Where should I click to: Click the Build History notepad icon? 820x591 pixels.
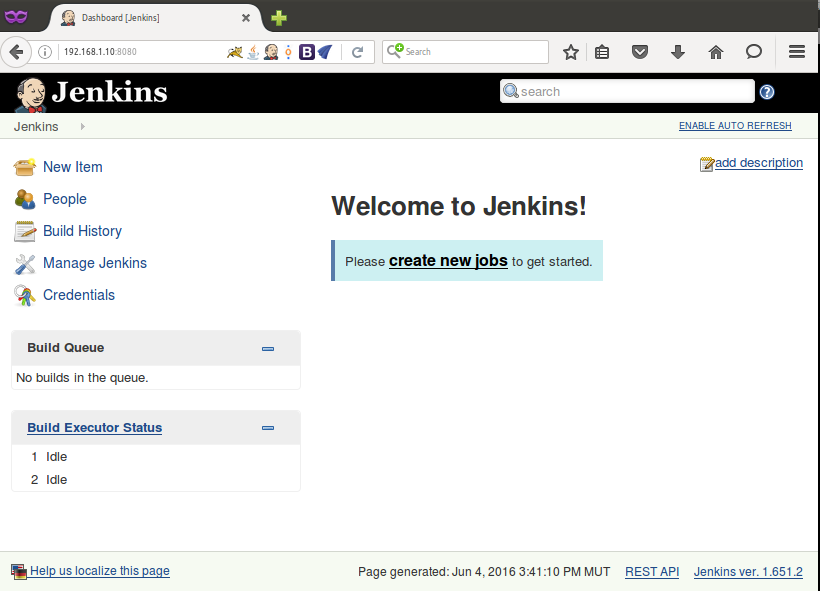[x=25, y=231]
